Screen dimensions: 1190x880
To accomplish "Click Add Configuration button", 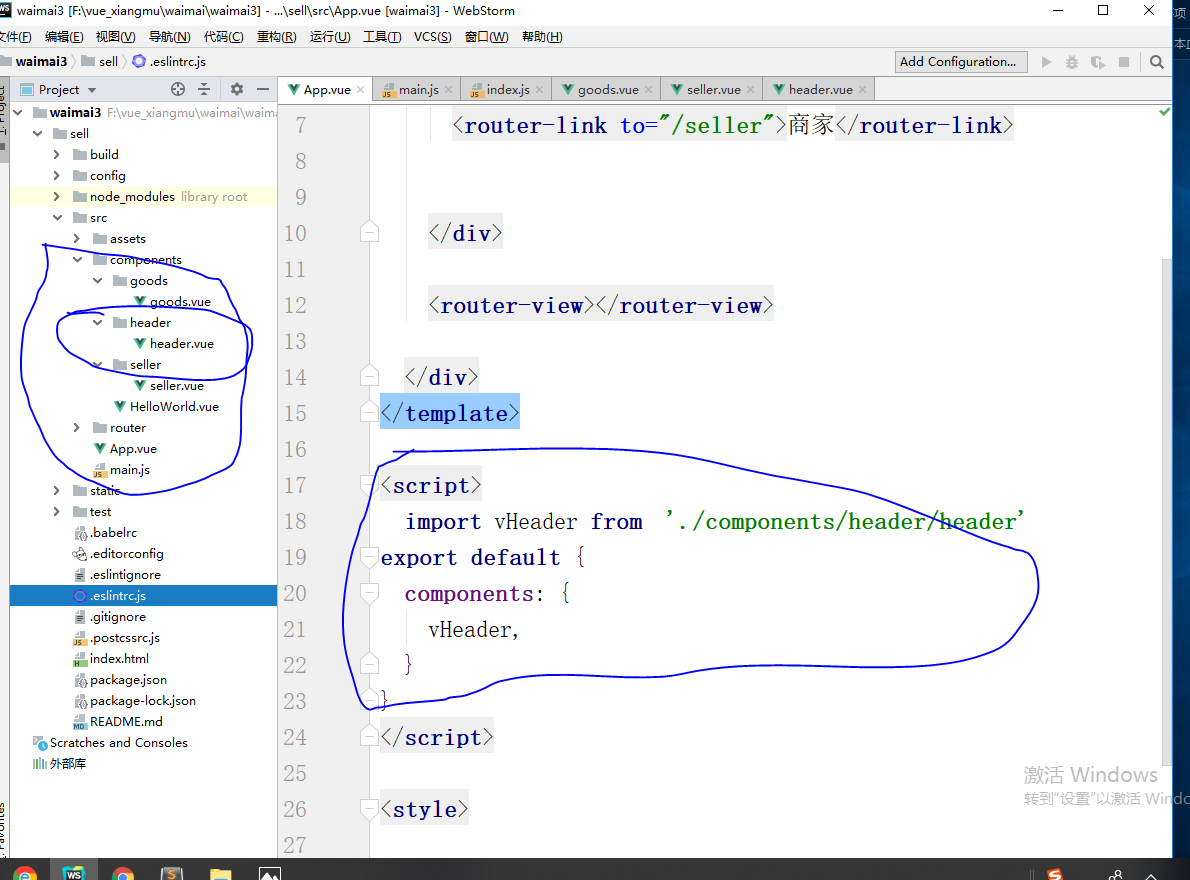I will pyautogui.click(x=959, y=61).
